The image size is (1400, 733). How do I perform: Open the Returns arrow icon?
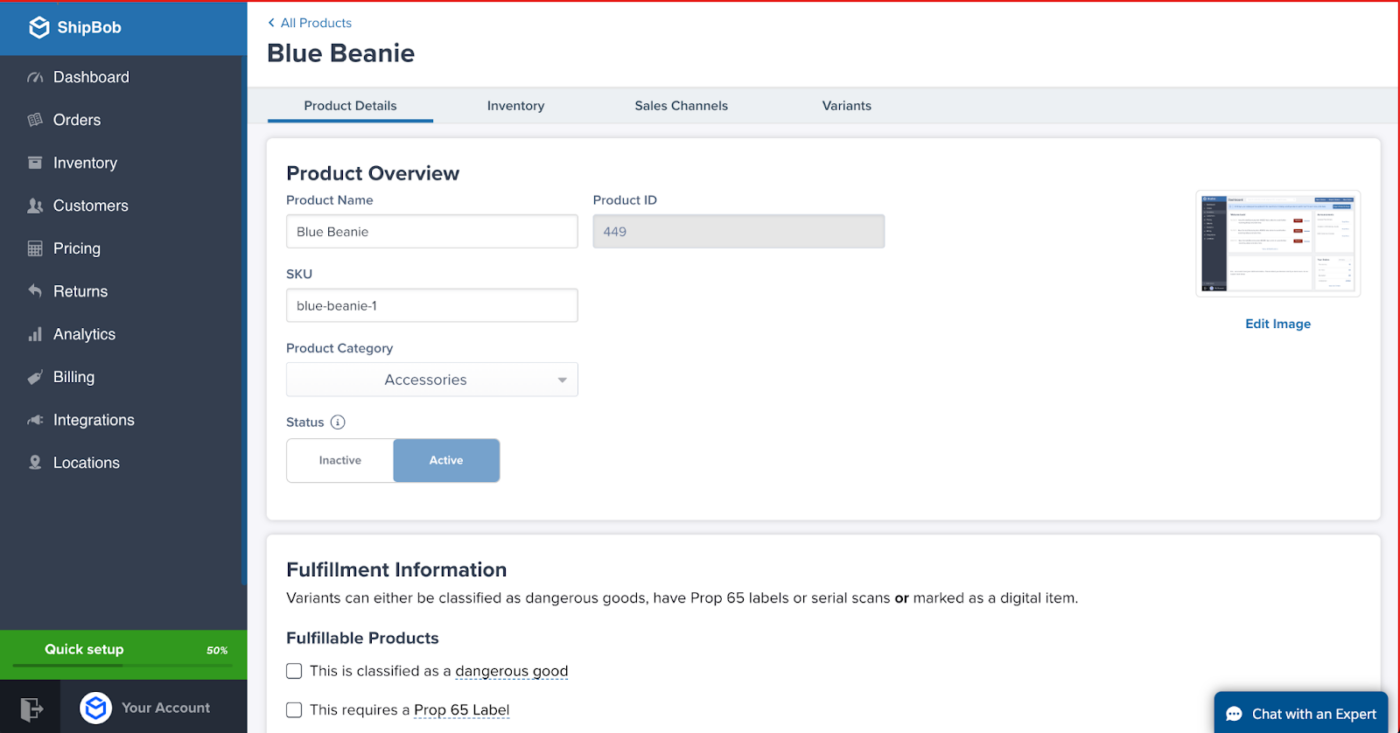pyautogui.click(x=35, y=291)
